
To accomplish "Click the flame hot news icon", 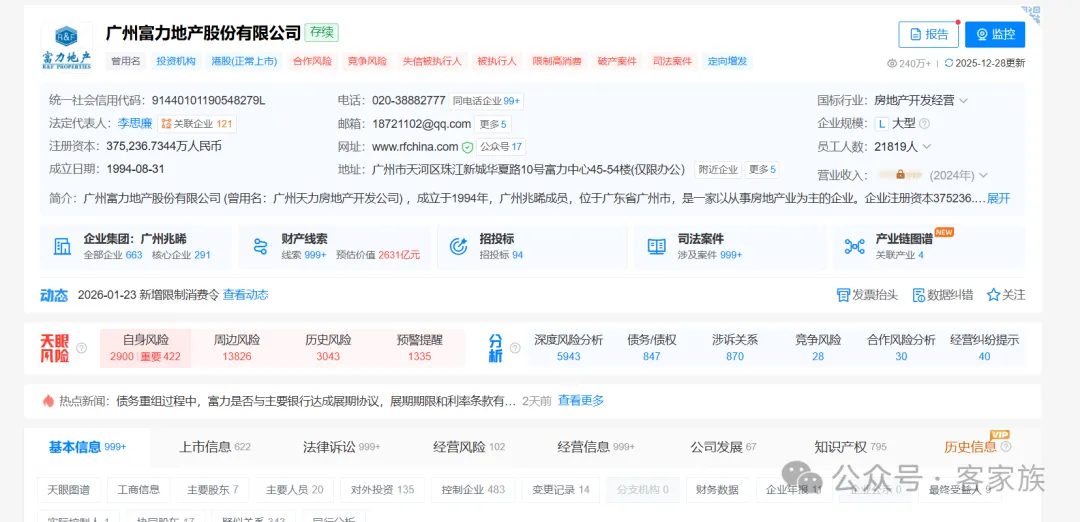I will tap(48, 401).
